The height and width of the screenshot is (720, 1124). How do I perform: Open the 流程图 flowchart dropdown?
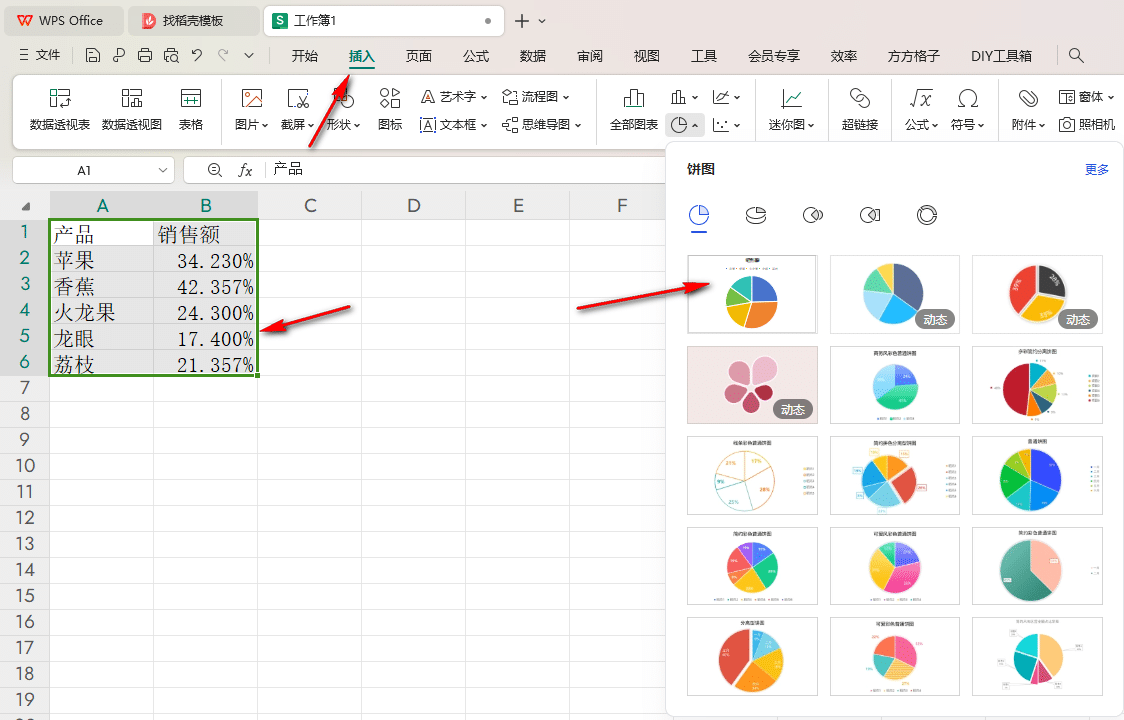coord(535,96)
